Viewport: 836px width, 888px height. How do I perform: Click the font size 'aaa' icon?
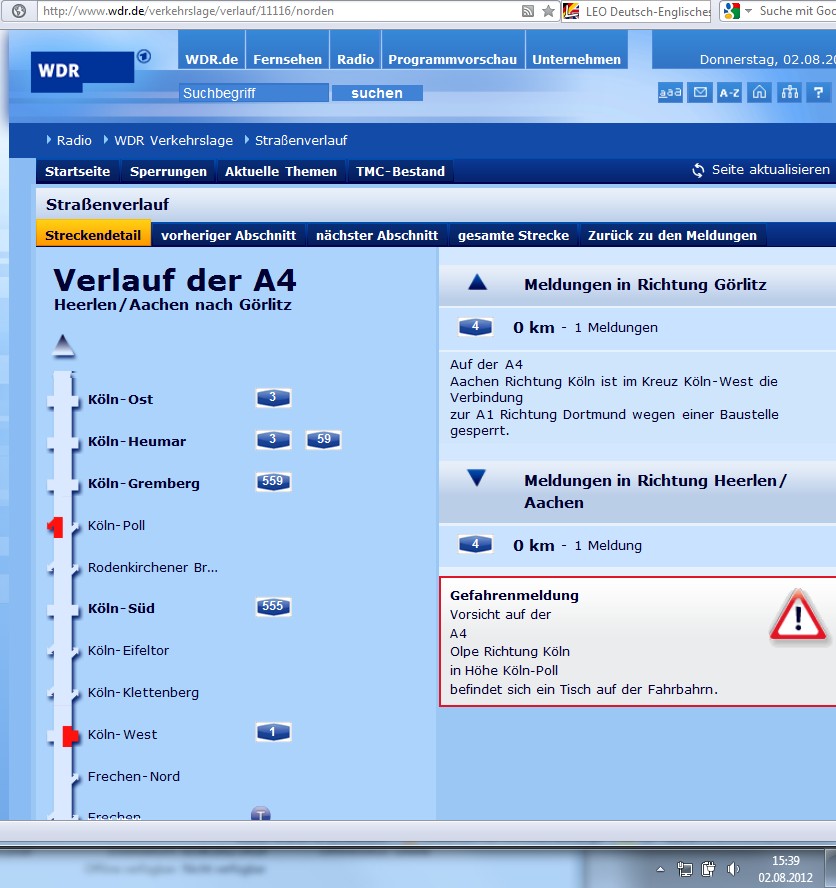670,93
